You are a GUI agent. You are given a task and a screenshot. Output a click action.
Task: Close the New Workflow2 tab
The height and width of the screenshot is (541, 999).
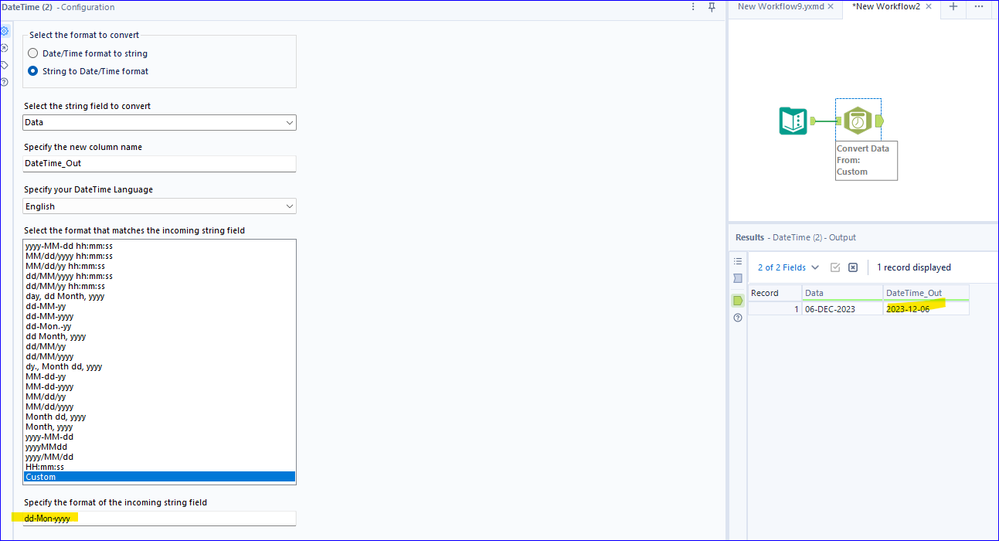click(x=928, y=6)
